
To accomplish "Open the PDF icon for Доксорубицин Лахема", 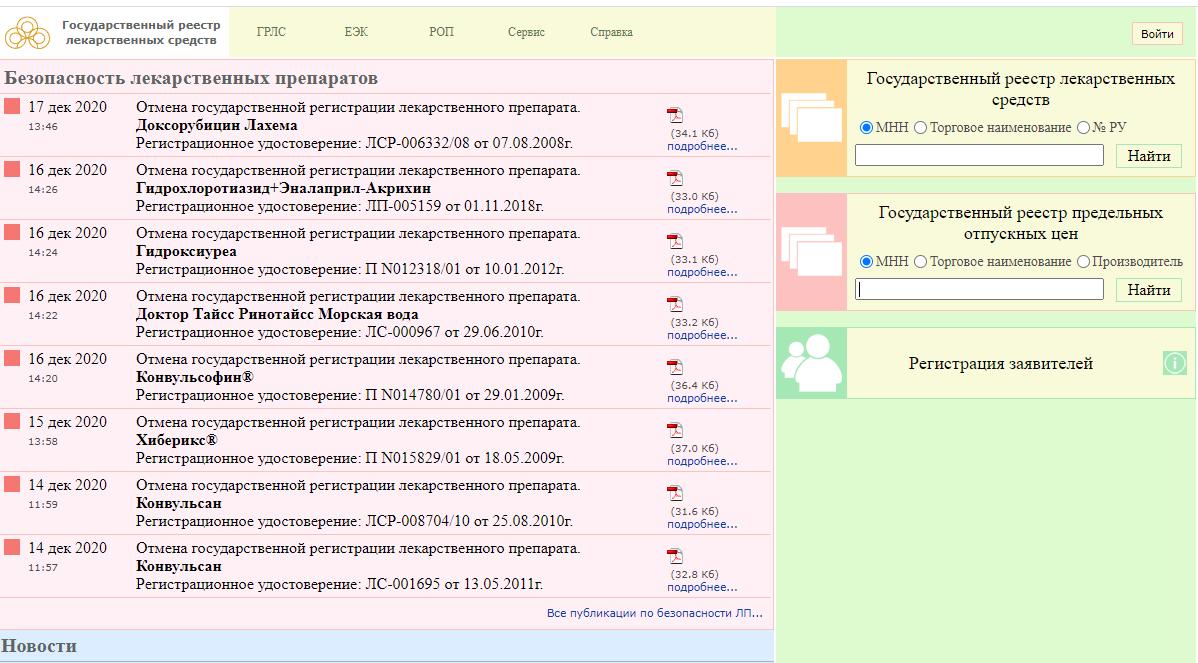I will click(675, 115).
